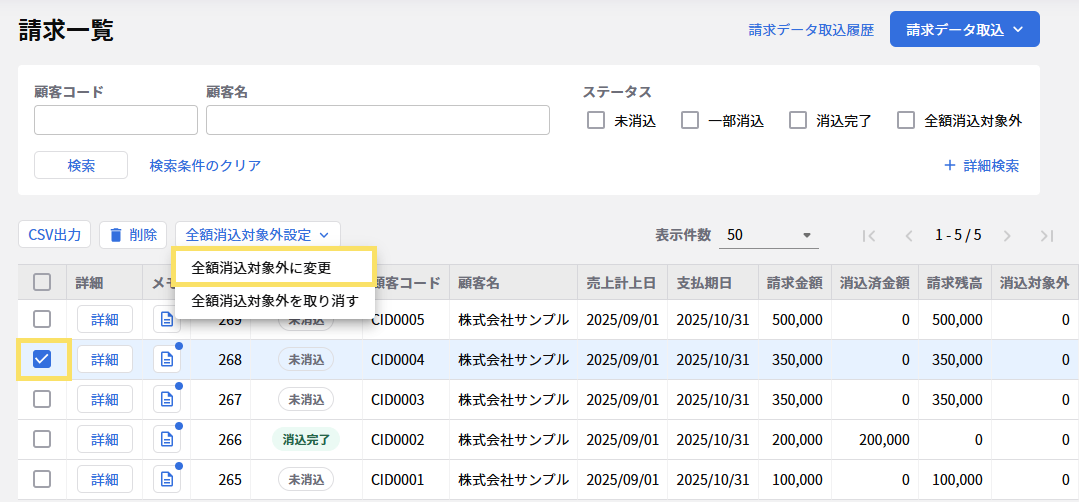Viewport: 1079px width, 502px height.
Task: Go to next page arrow
Action: click(x=1007, y=236)
